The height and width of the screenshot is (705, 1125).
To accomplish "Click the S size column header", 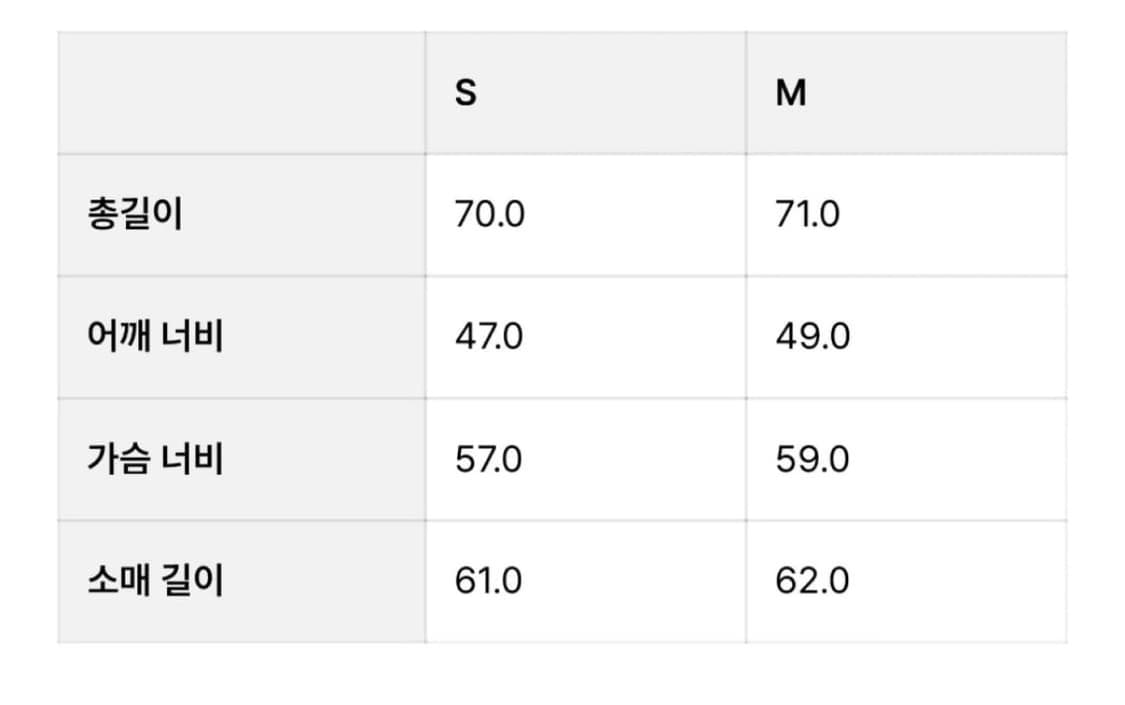I will pyautogui.click(x=466, y=93).
